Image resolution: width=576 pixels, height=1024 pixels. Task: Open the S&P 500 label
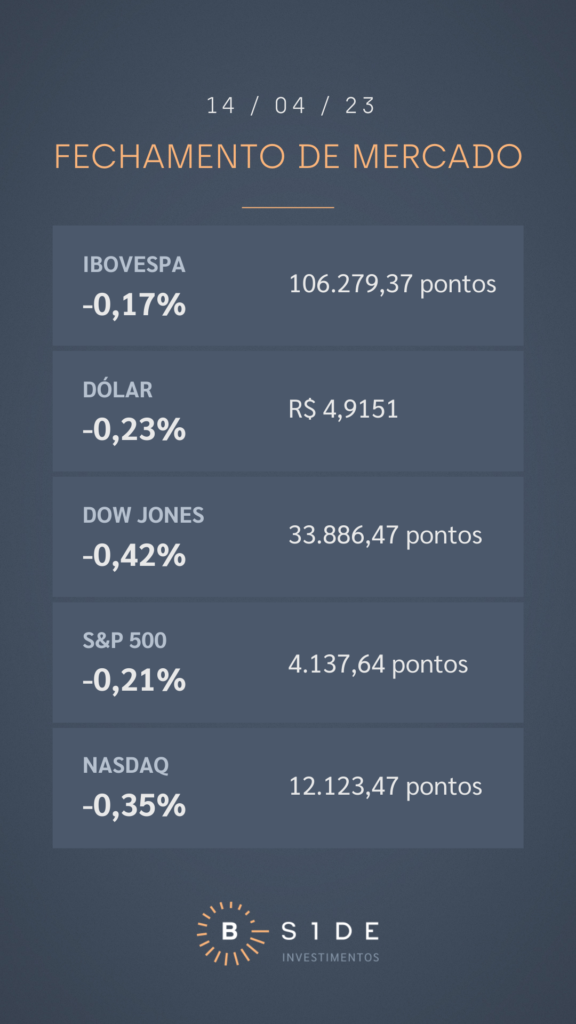(x=125, y=641)
